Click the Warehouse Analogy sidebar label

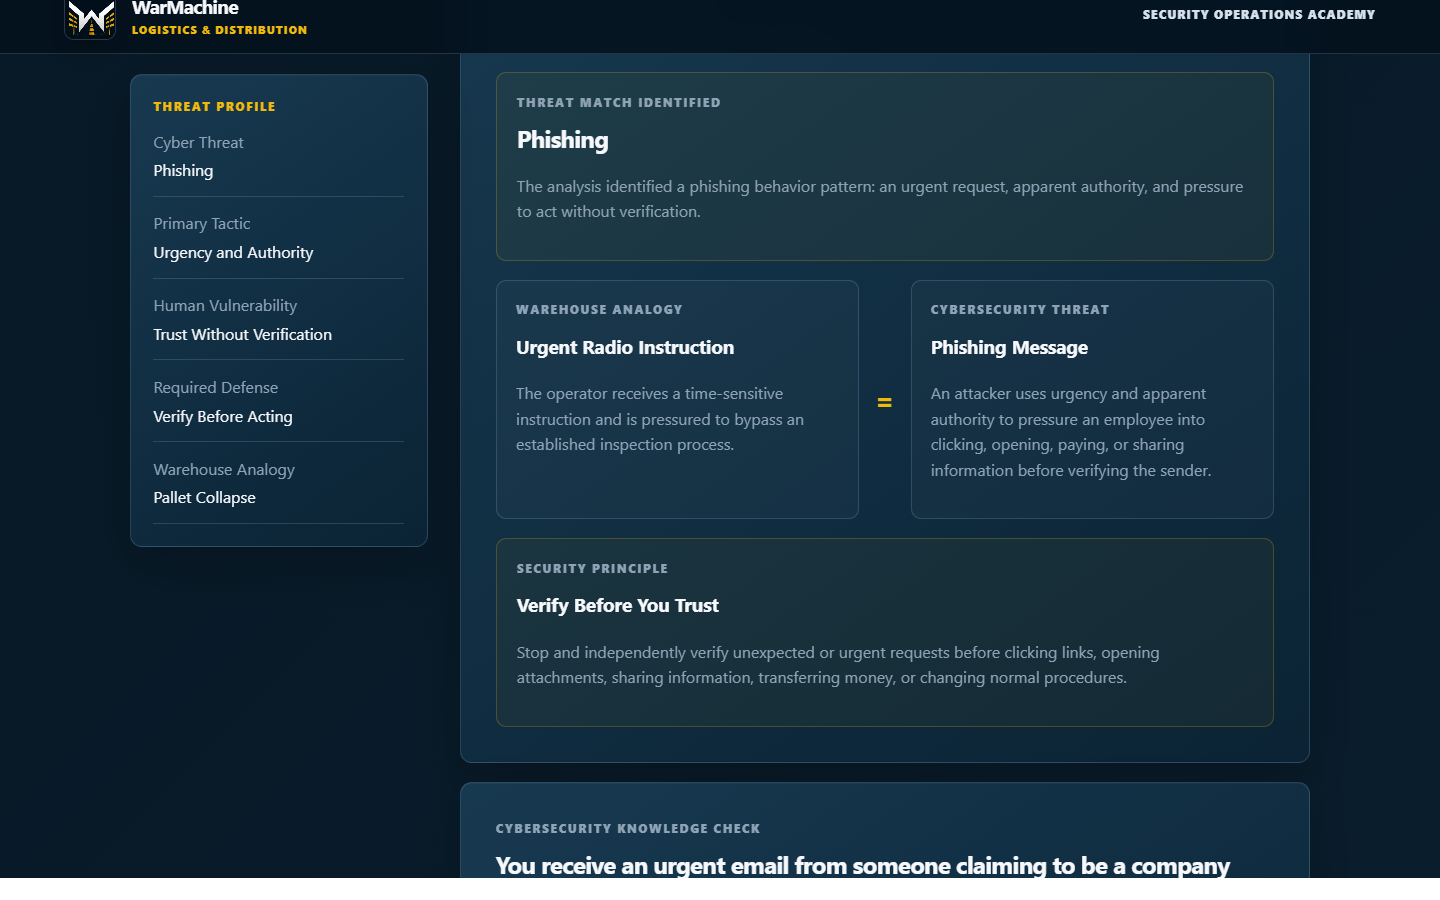click(x=224, y=470)
